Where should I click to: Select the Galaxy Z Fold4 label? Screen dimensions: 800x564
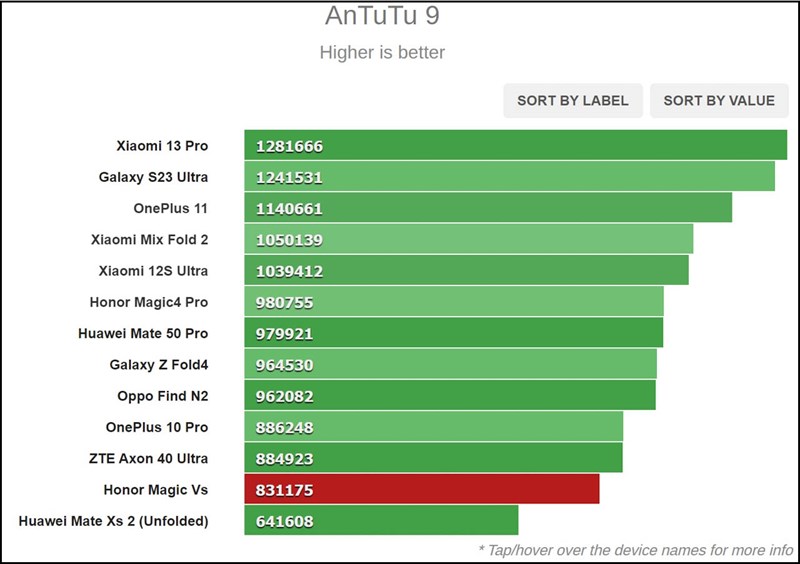[159, 364]
